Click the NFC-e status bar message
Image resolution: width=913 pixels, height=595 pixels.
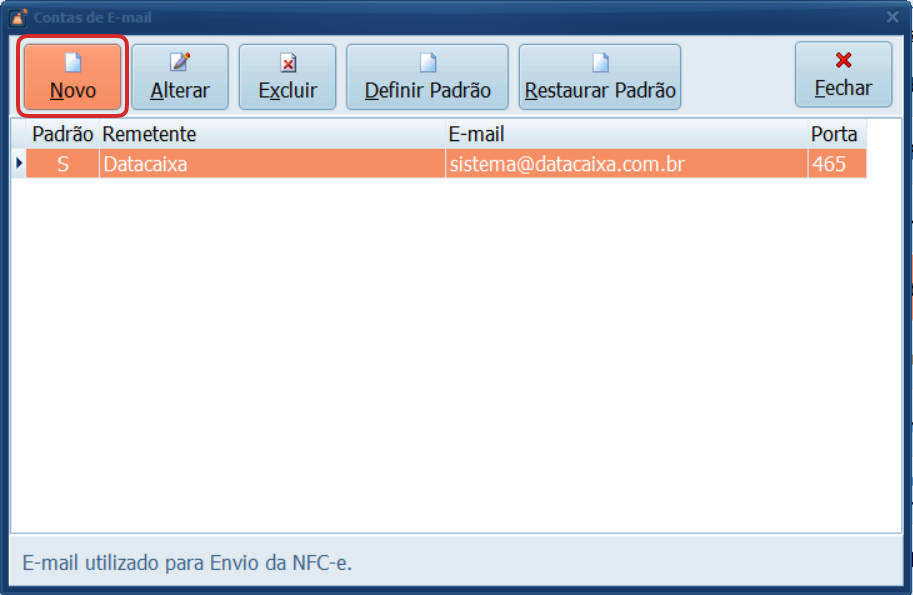187,563
